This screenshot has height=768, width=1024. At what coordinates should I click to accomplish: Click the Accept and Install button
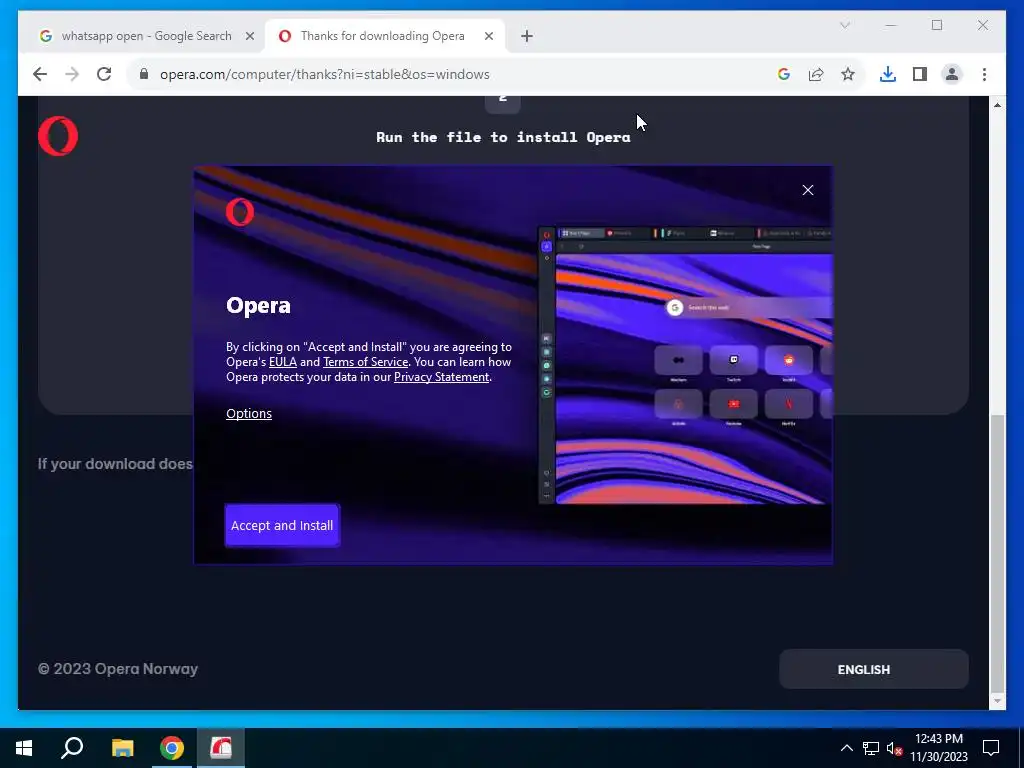coord(282,525)
